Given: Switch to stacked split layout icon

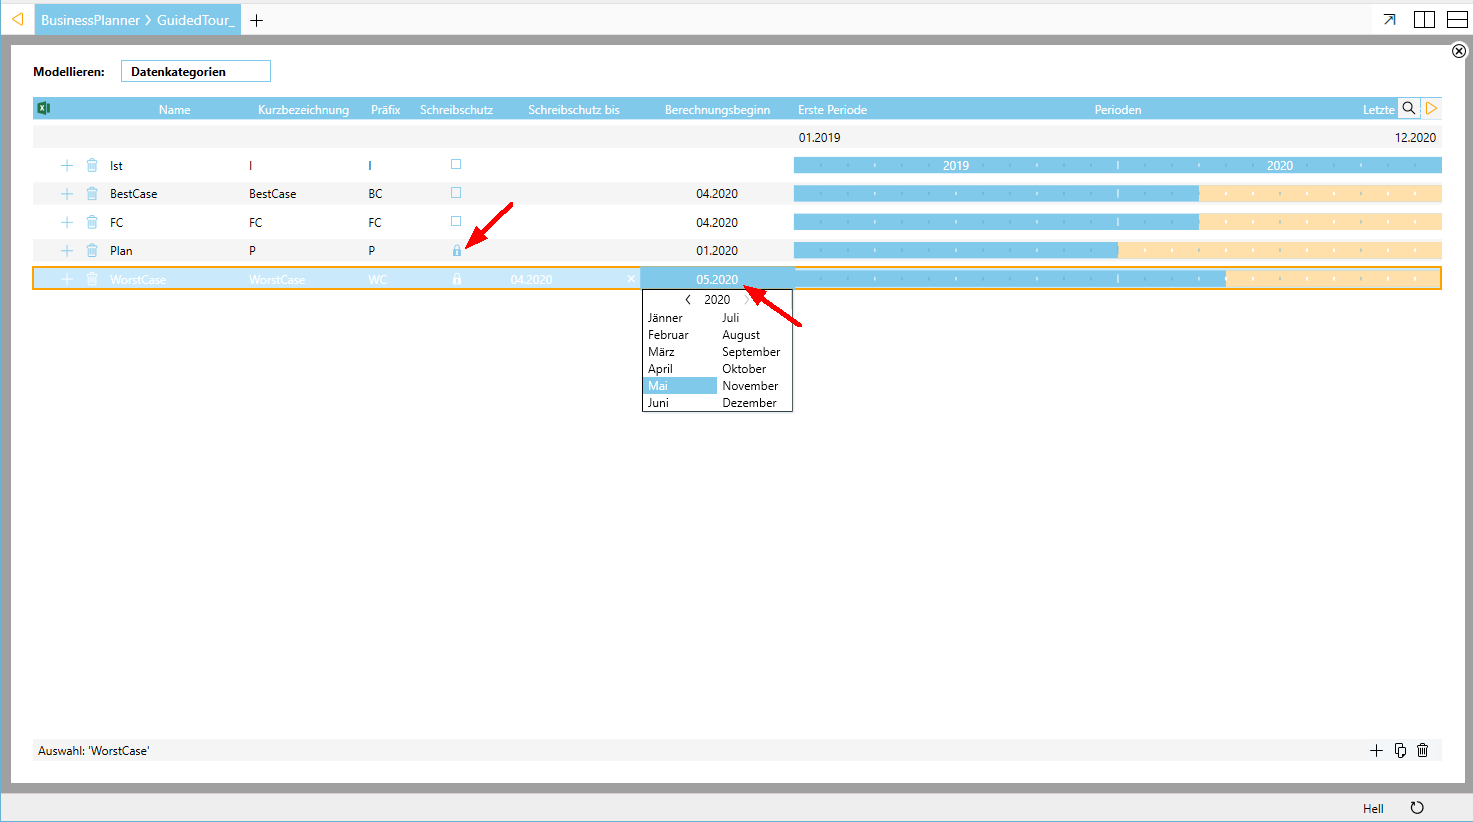Looking at the screenshot, I should (1457, 19).
